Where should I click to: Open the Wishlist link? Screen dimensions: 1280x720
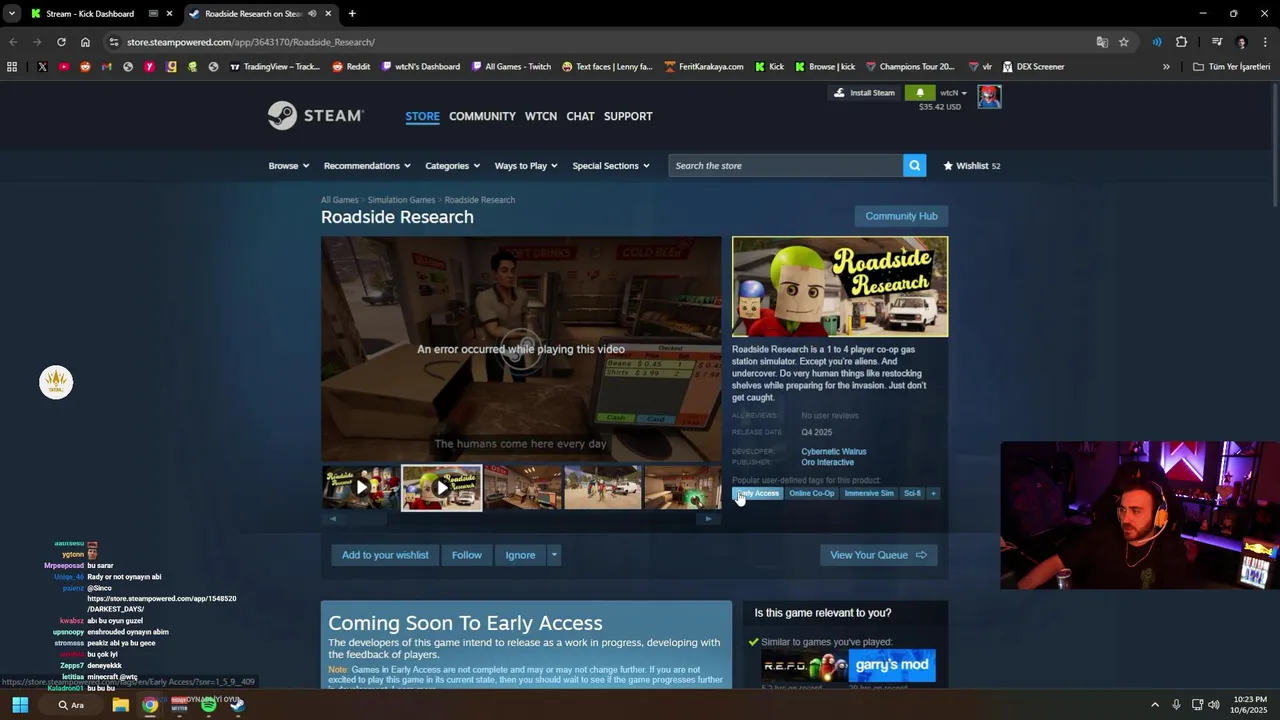(972, 166)
